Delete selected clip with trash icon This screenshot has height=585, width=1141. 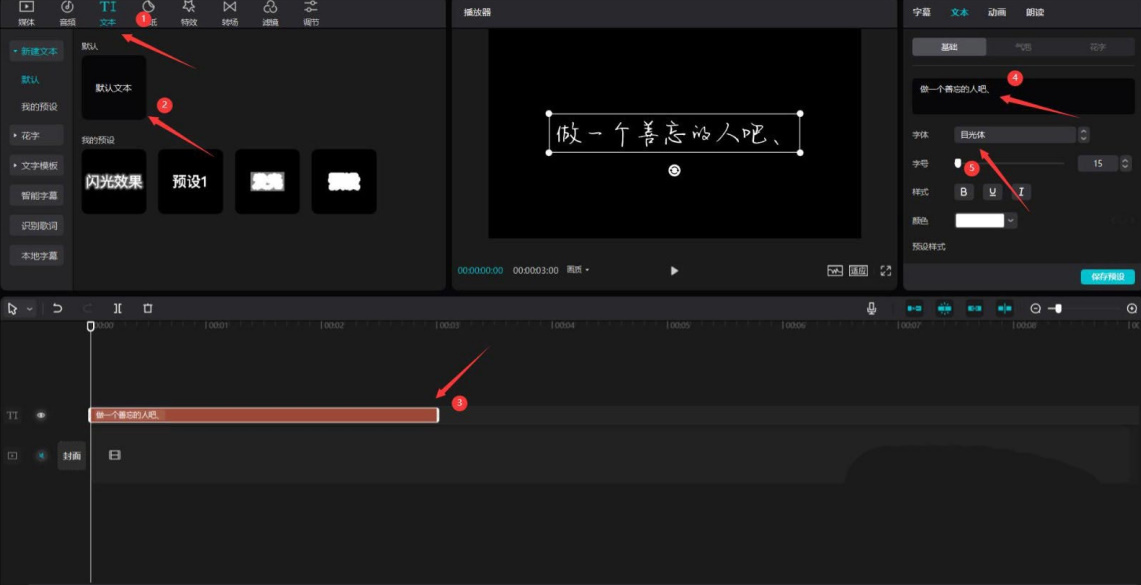[148, 309]
